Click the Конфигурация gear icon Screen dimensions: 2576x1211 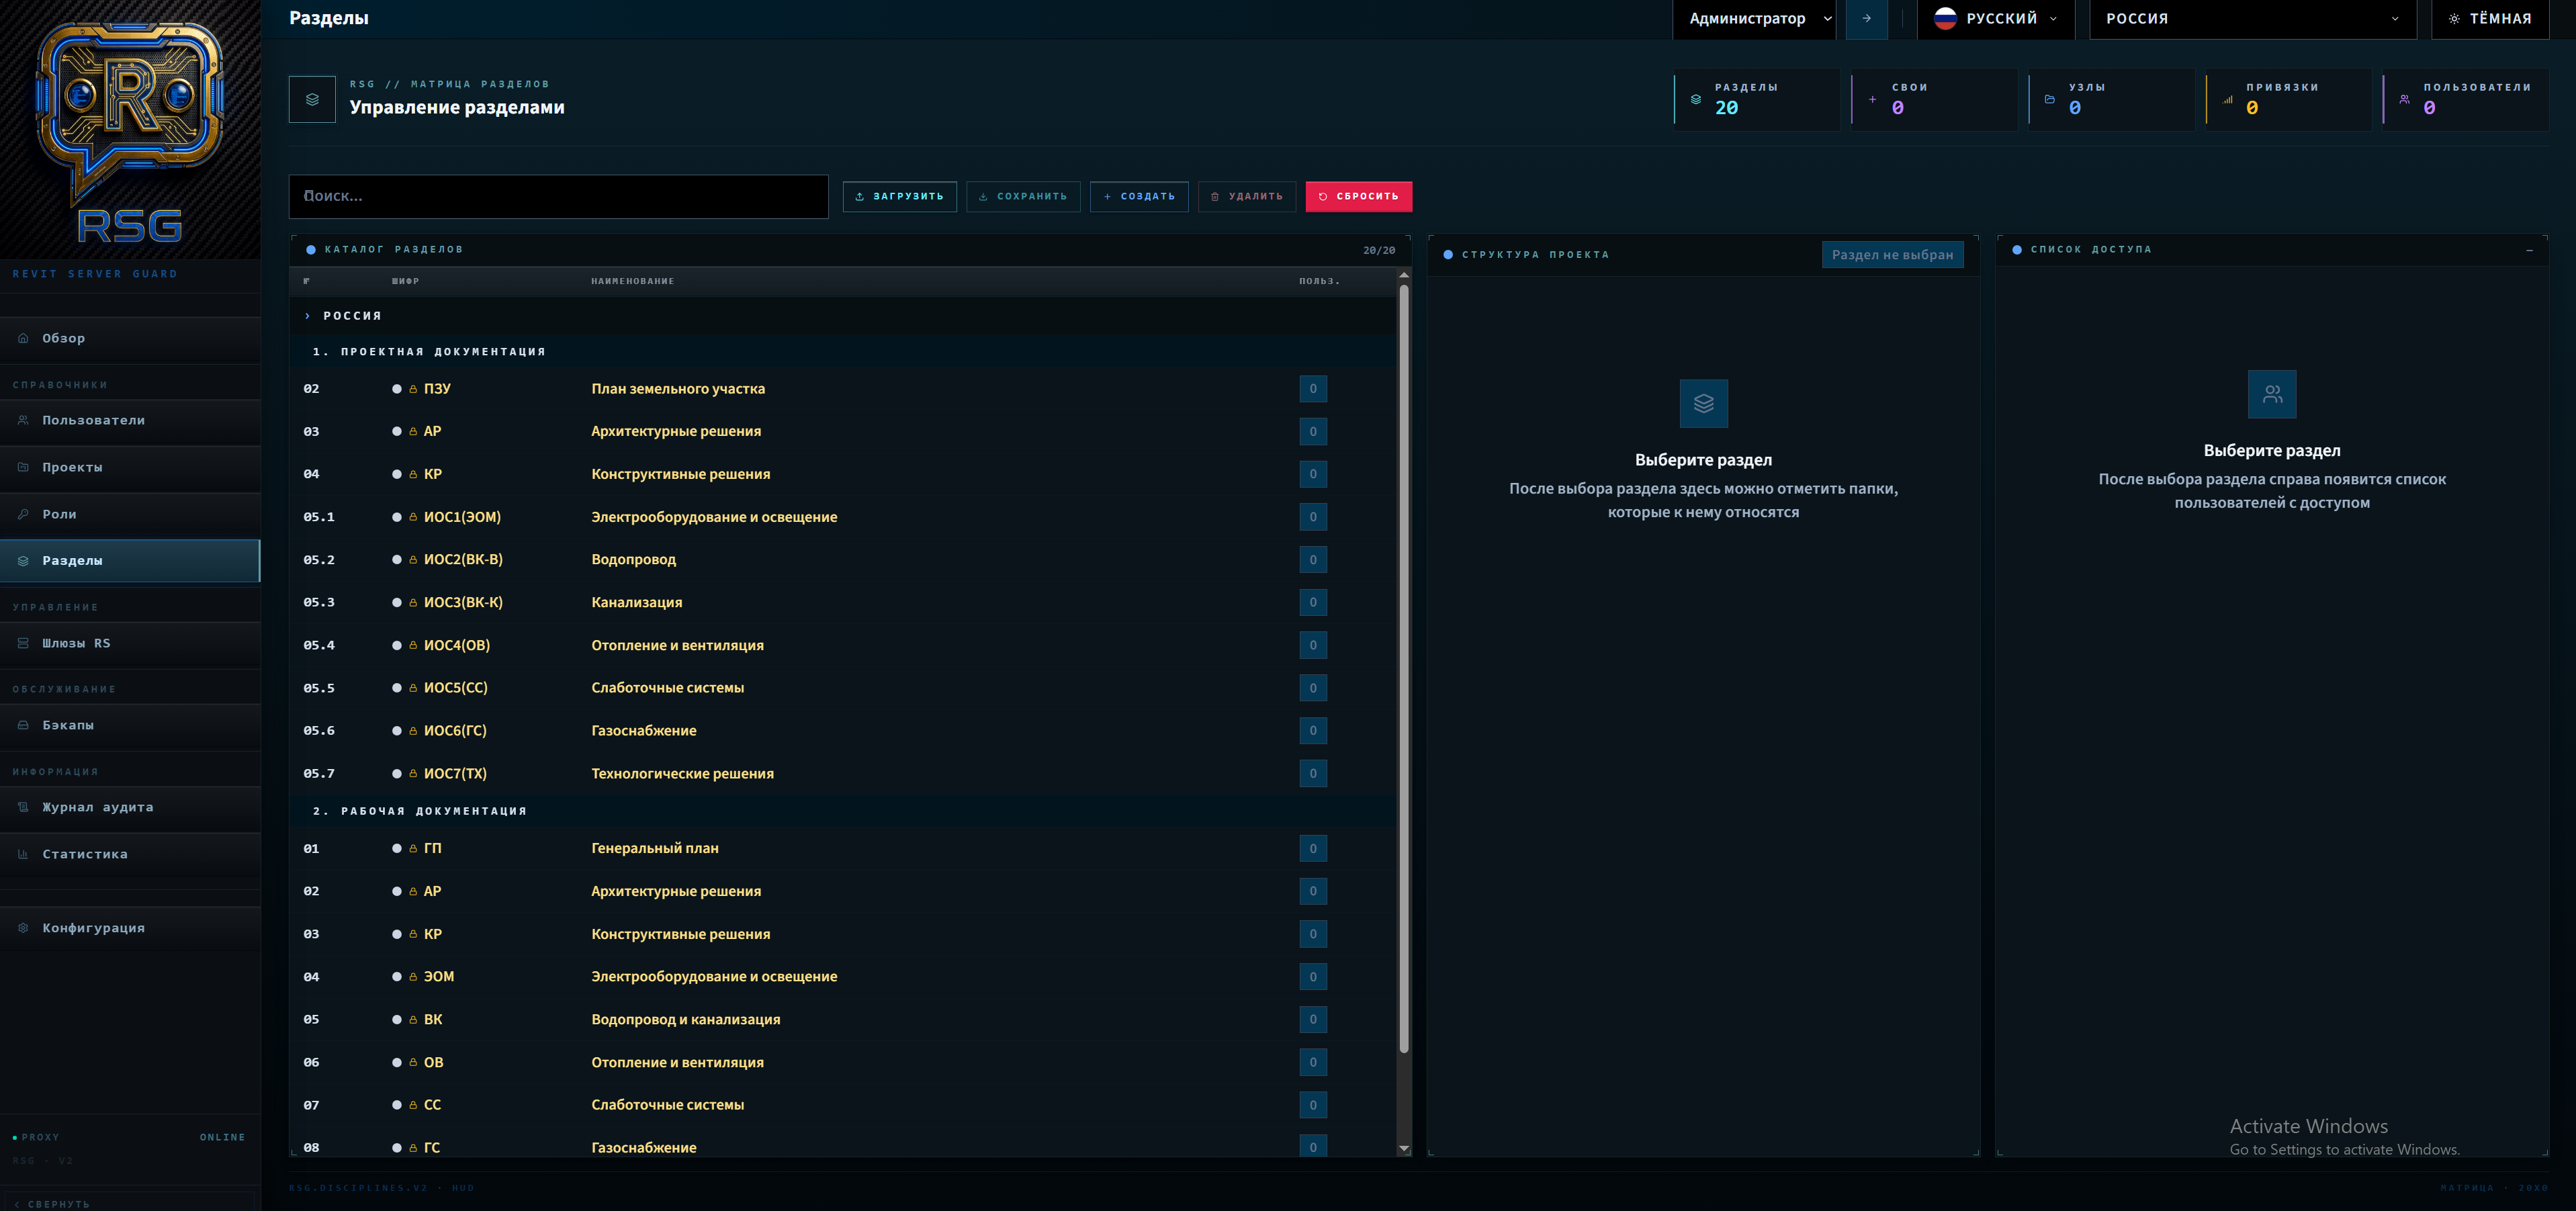[x=23, y=928]
